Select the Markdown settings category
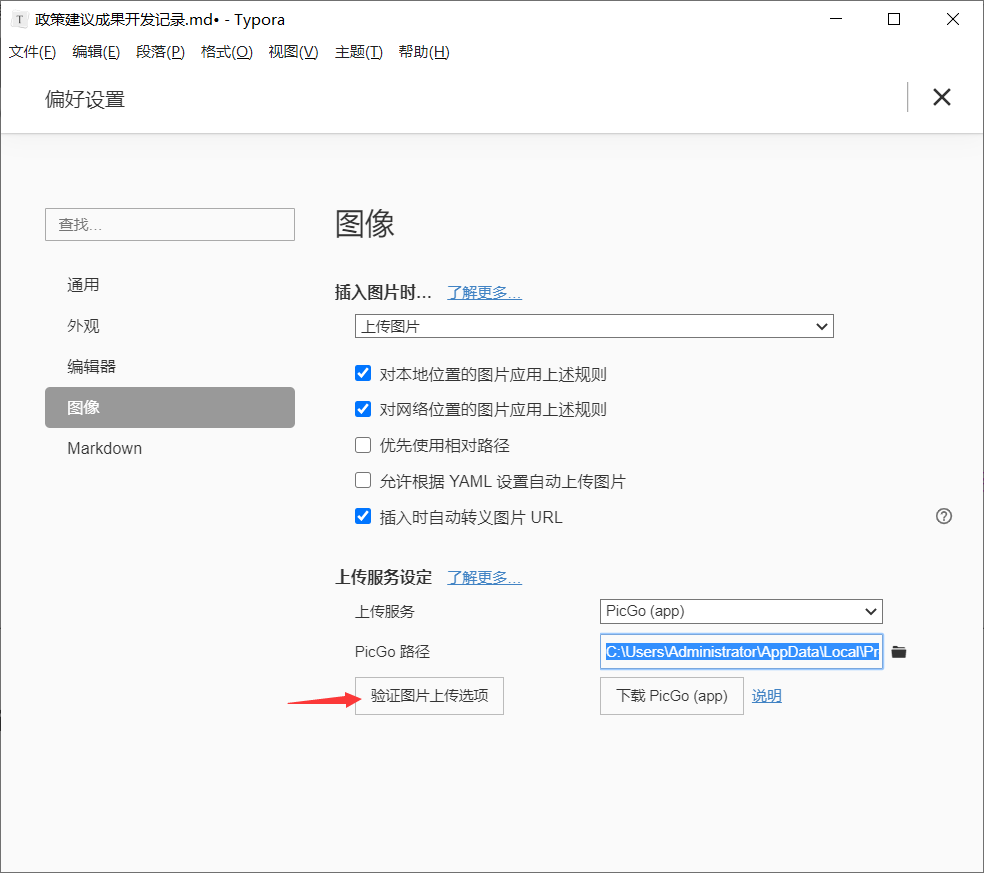This screenshot has width=984, height=873. (x=169, y=448)
